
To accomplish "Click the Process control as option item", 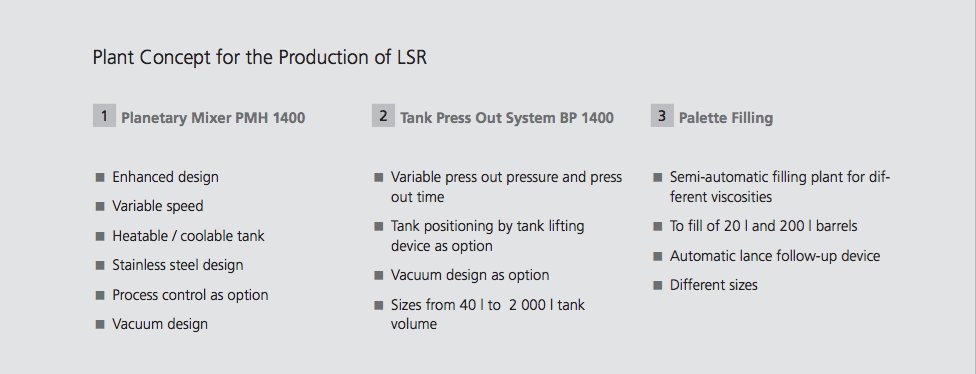I will pos(190,295).
